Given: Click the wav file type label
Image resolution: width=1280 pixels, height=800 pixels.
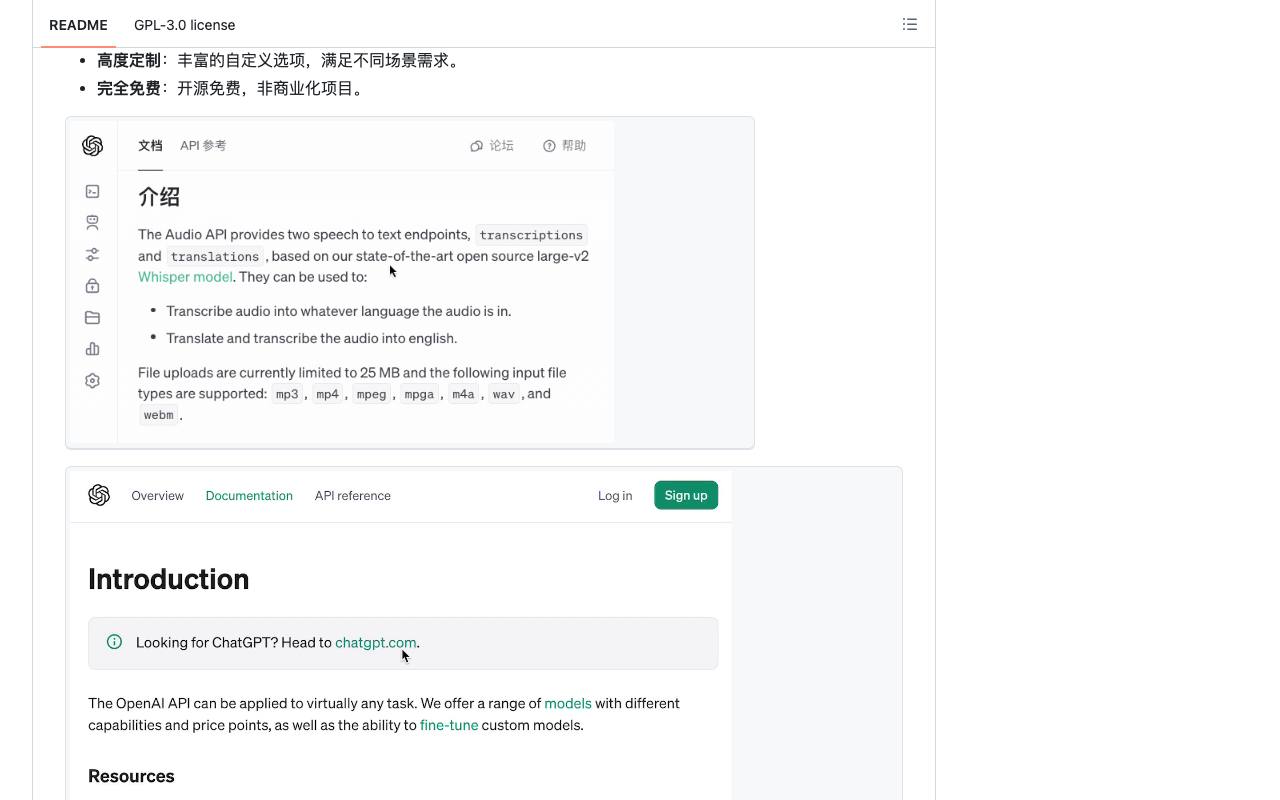Looking at the screenshot, I should [504, 394].
